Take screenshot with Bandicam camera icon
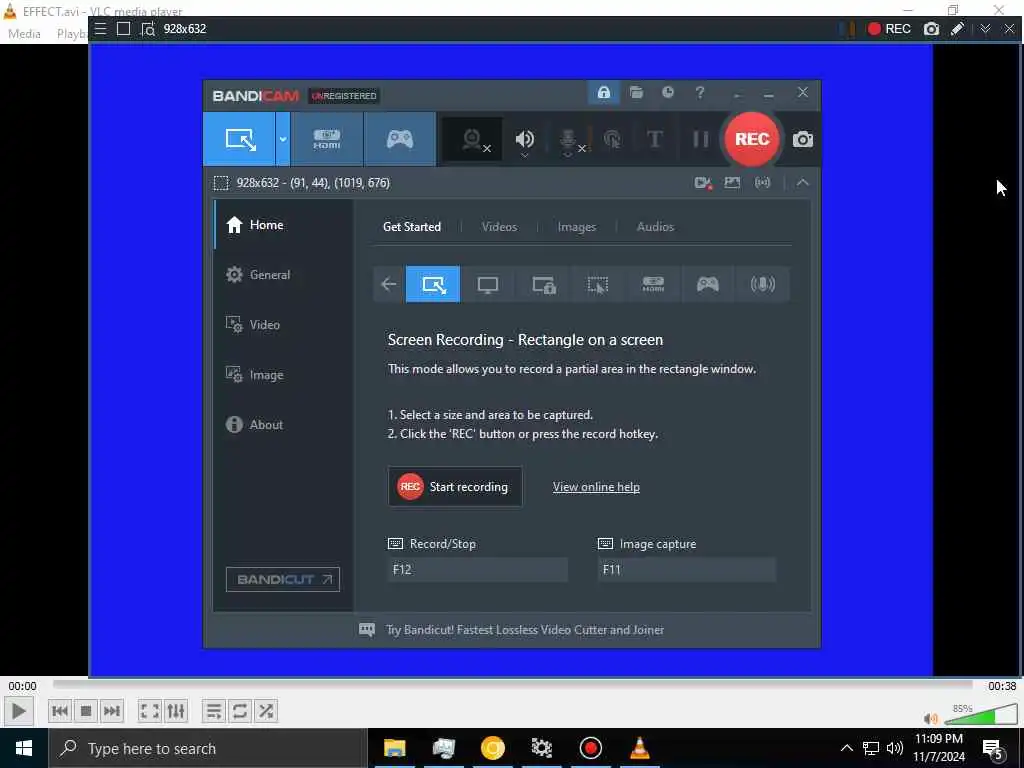Viewport: 1024px width, 768px height. click(x=803, y=139)
